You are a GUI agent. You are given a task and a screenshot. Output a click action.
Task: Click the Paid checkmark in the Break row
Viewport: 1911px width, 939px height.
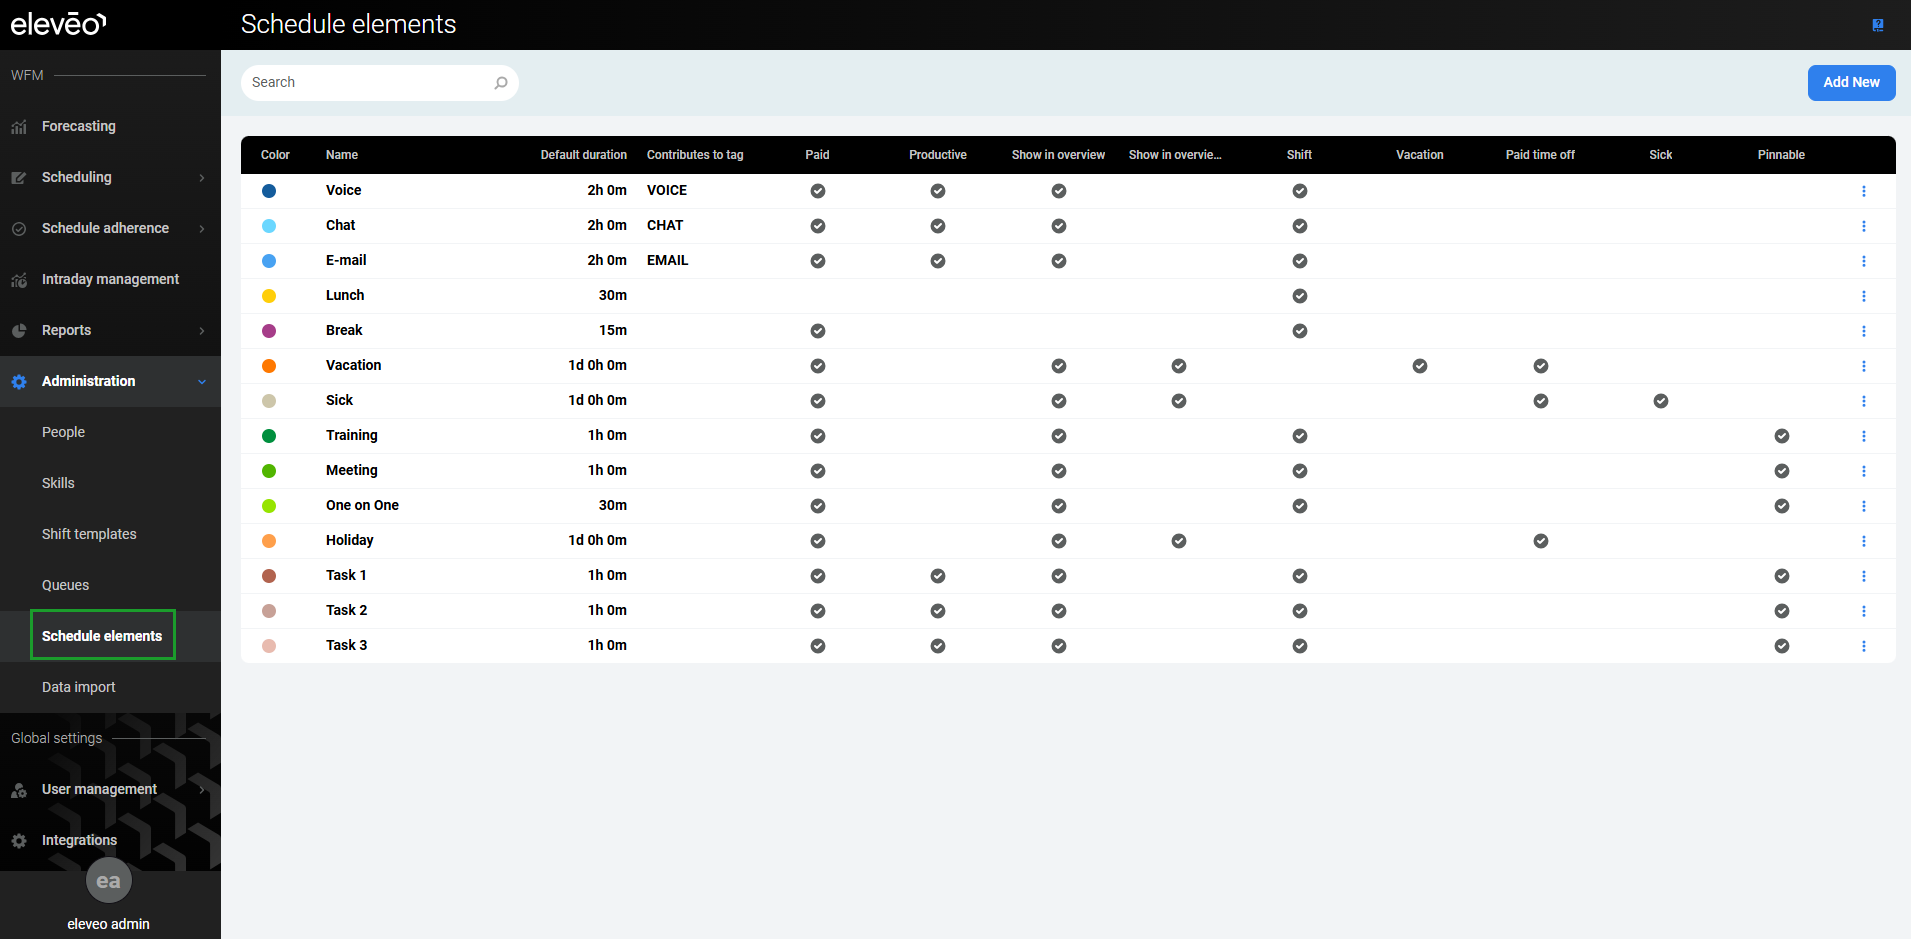818,331
